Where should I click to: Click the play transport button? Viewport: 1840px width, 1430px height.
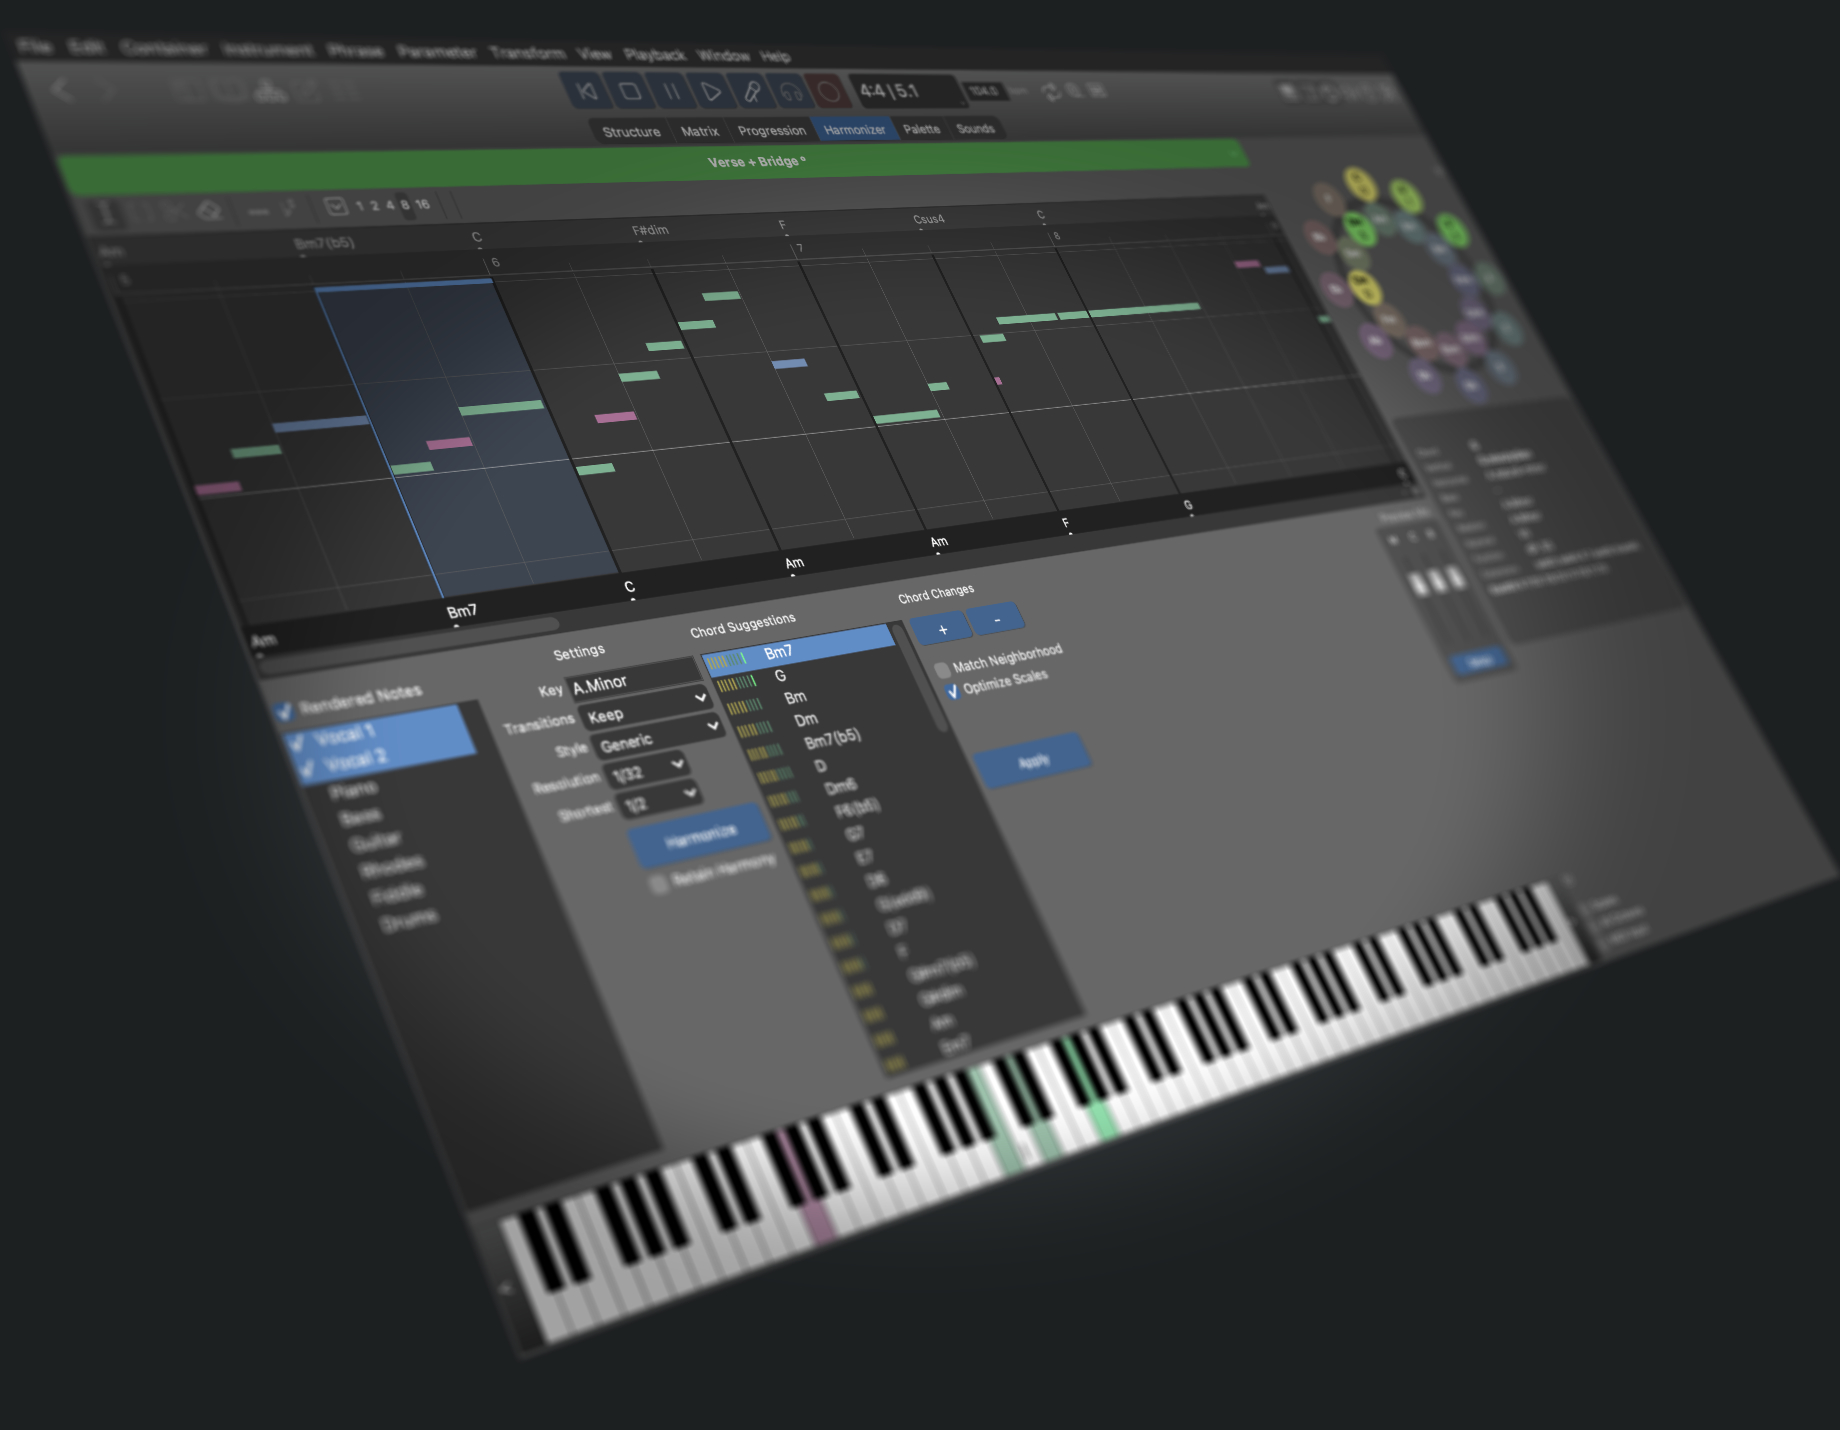(710, 92)
